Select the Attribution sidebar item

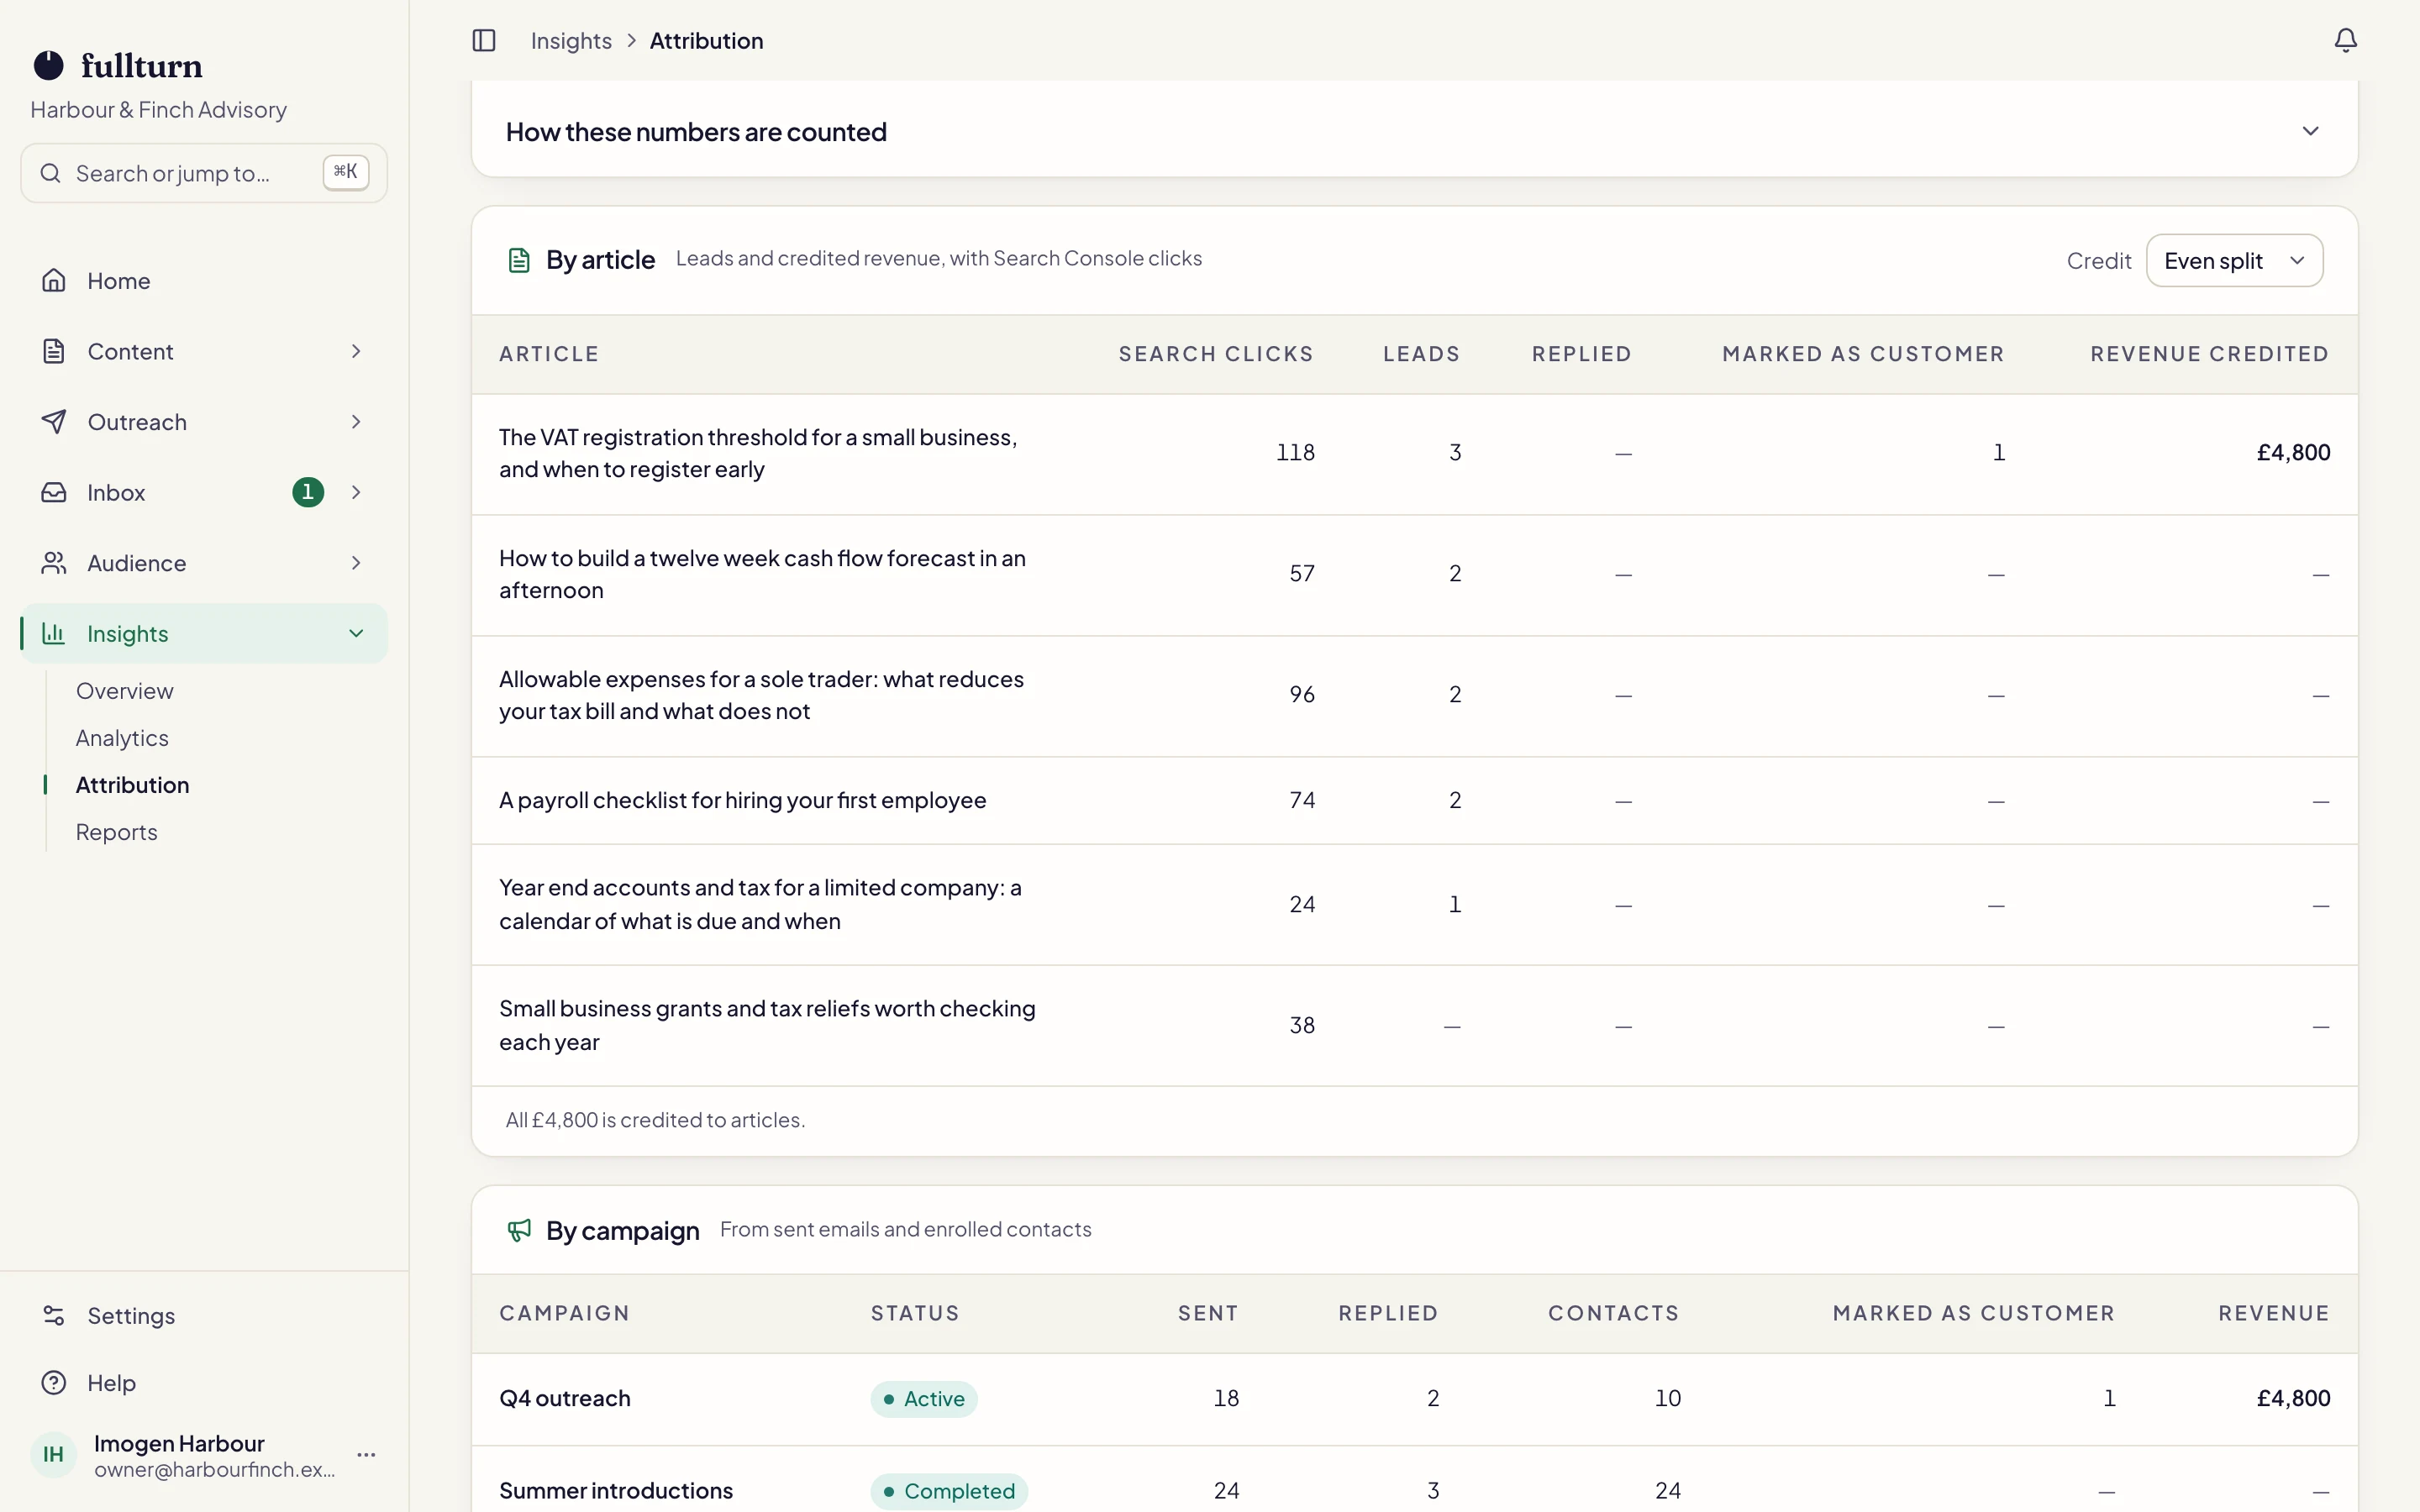(133, 785)
